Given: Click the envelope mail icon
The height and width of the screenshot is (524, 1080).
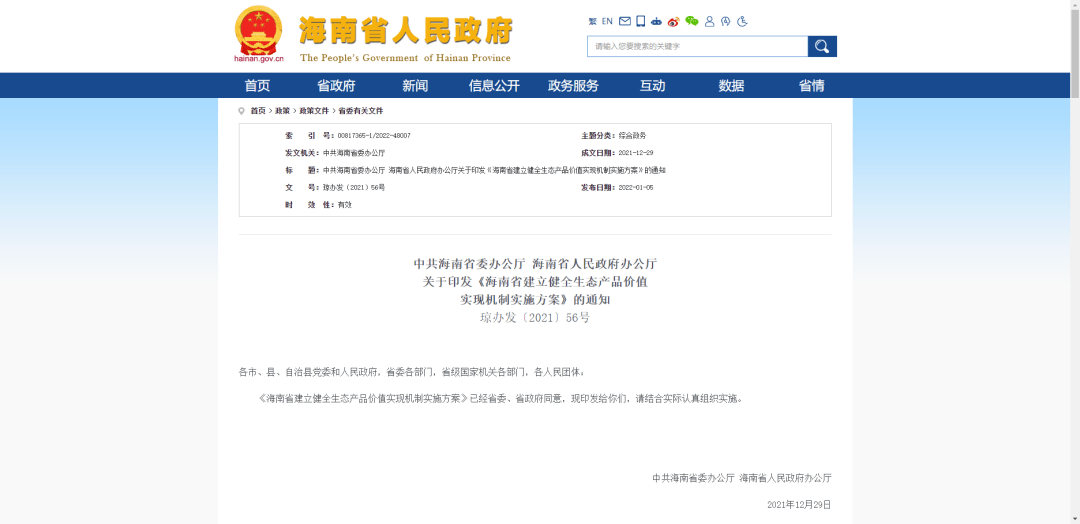Looking at the screenshot, I should click(x=625, y=21).
